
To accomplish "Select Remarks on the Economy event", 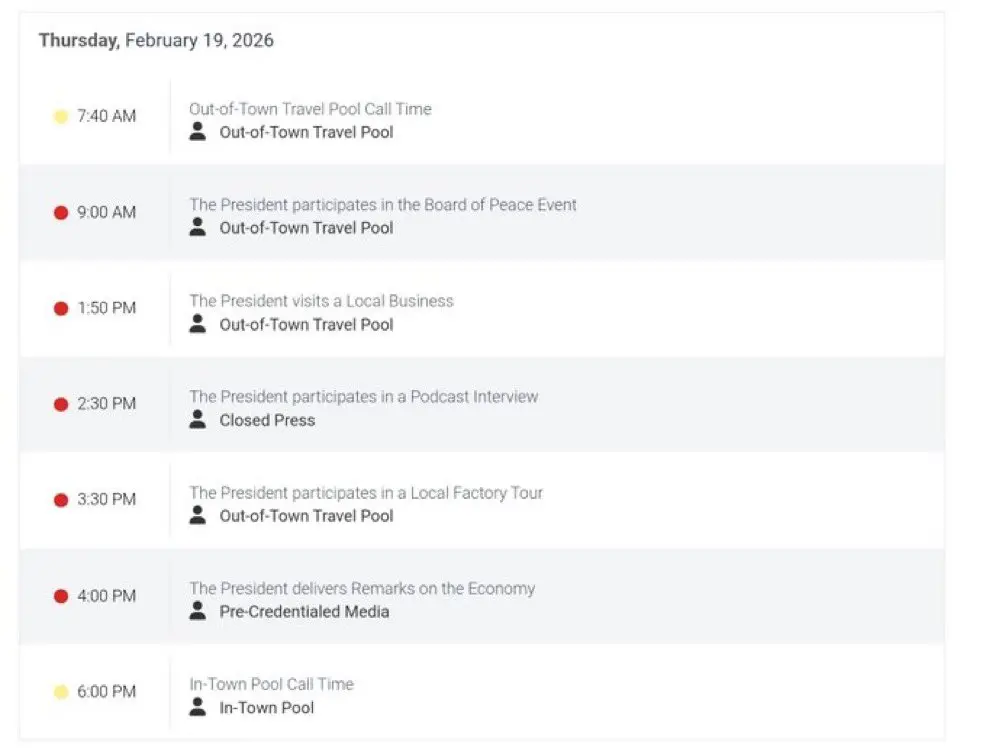I will pos(362,589).
